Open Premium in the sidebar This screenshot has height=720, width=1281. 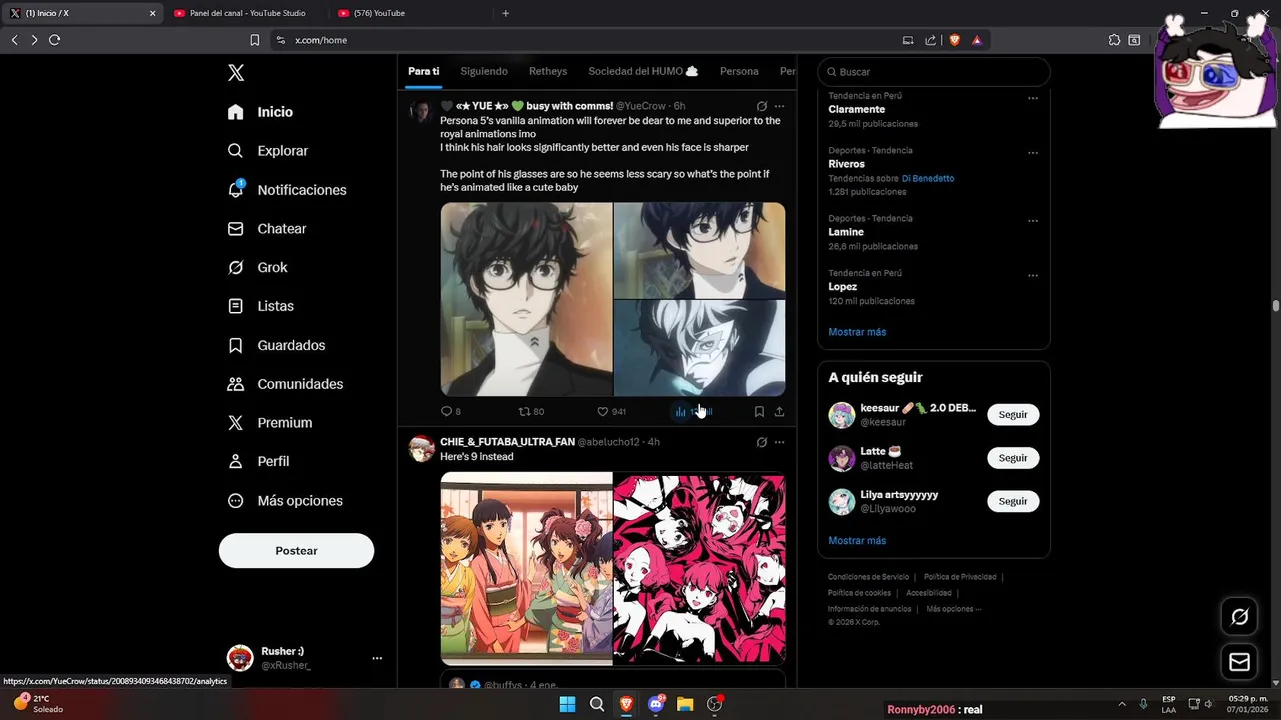tap(269, 423)
